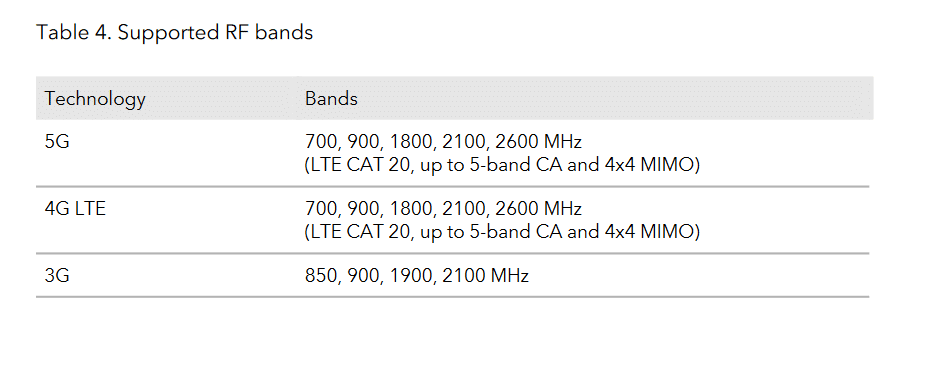Click the 4G LTE technology cell
944x365 pixels.
75,209
